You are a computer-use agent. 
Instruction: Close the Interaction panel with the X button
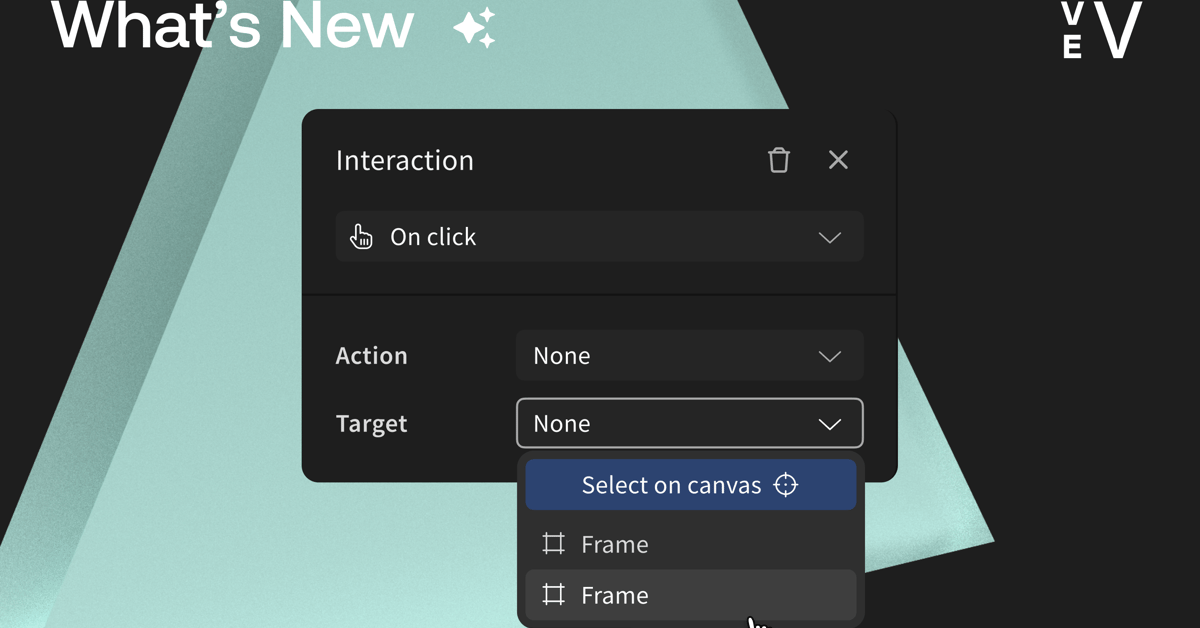pos(838,160)
